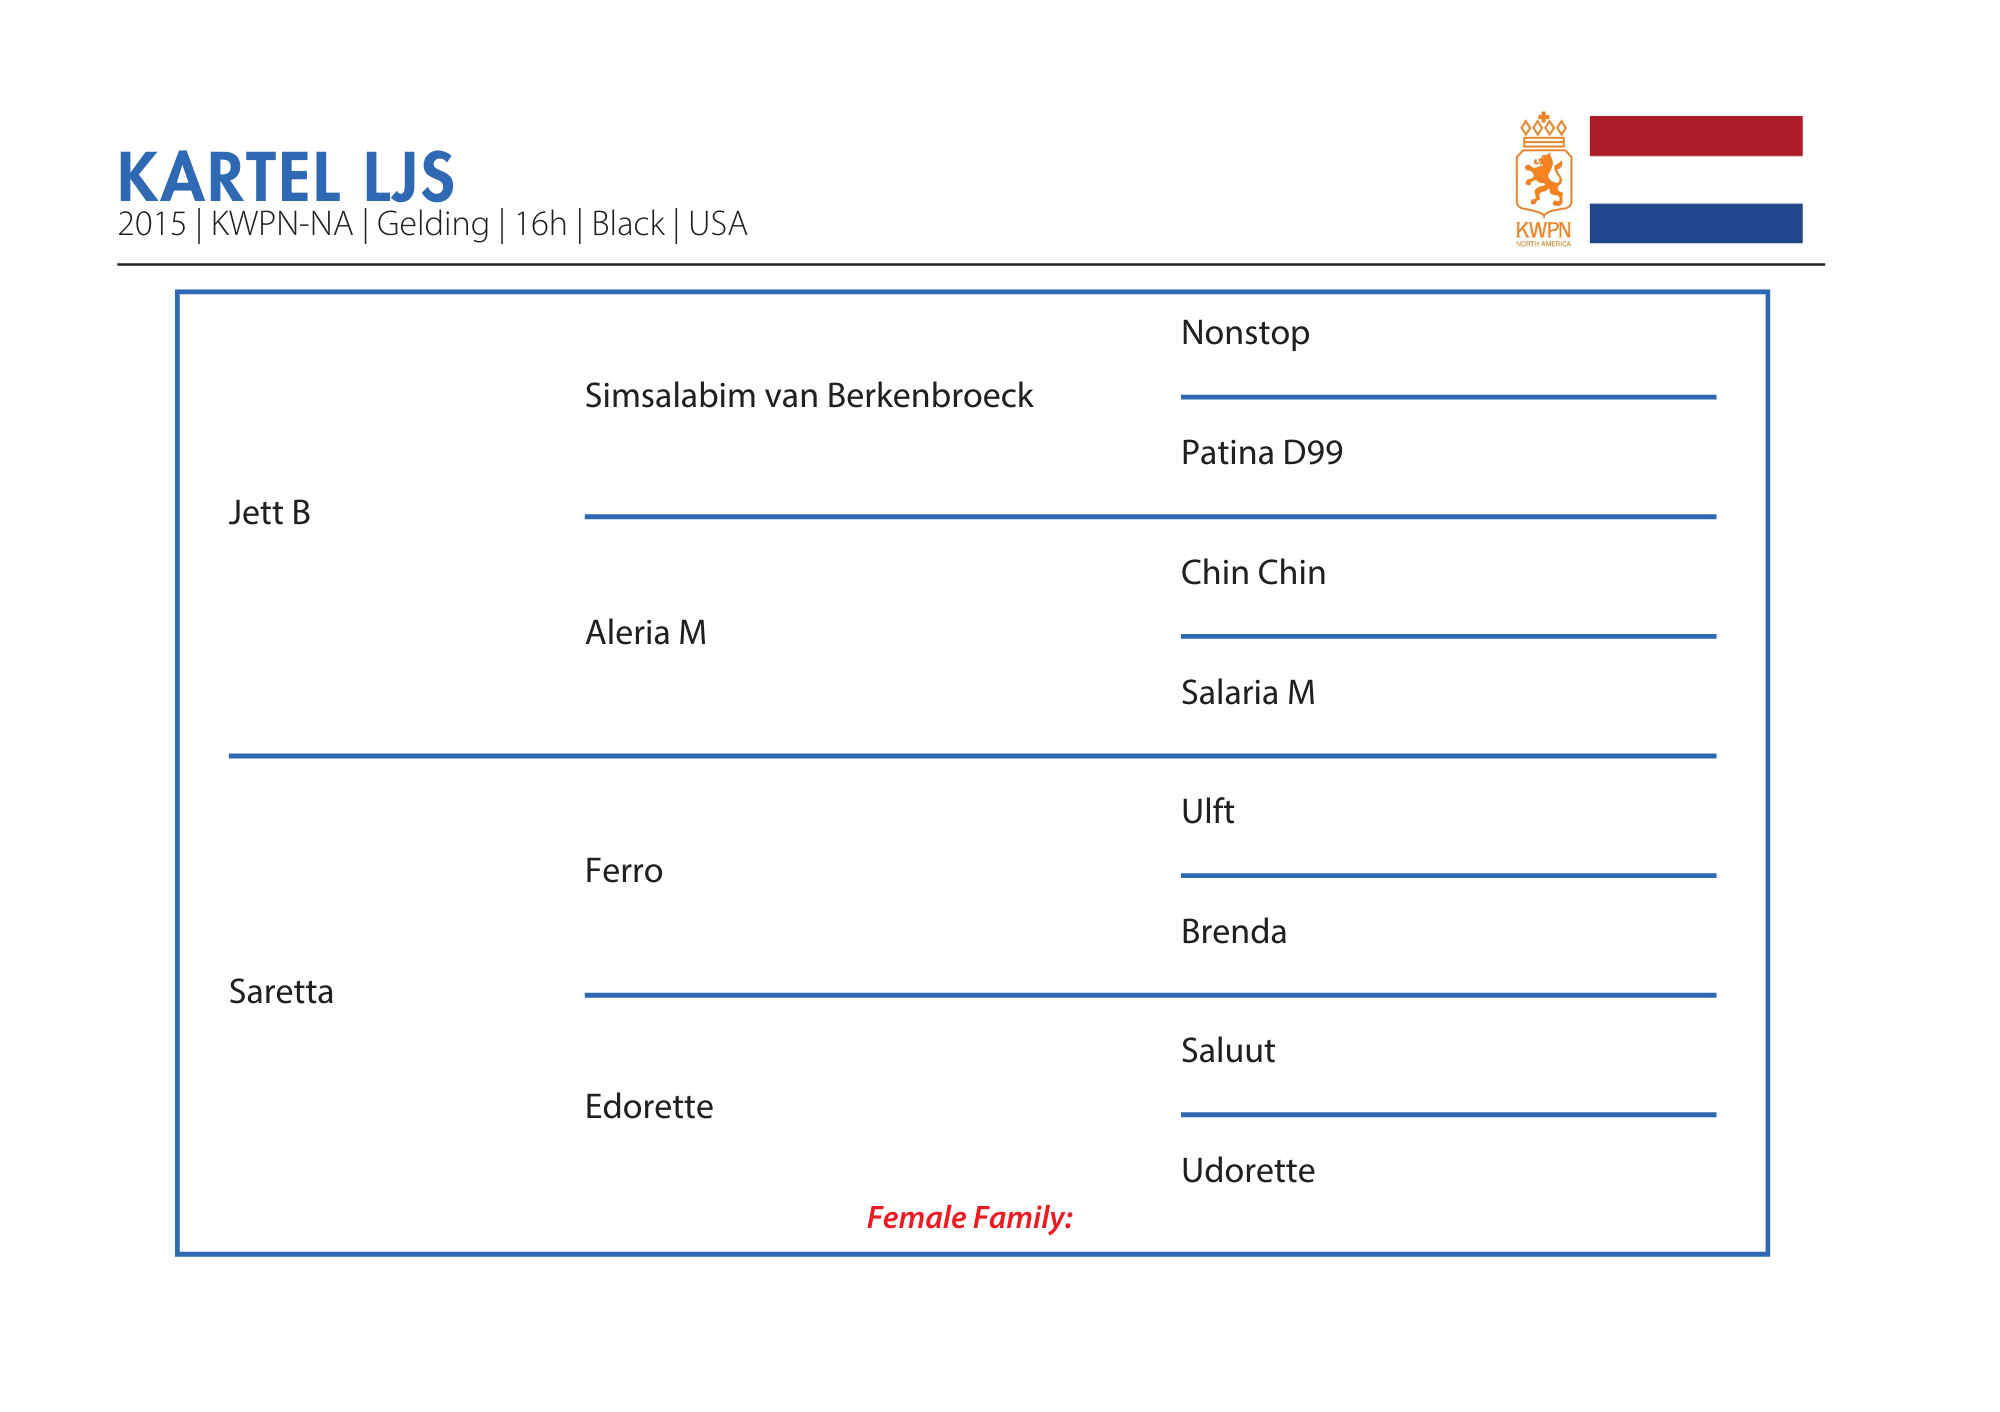This screenshot has width=2000, height=1412.
Task: Select dam name Saretta
Action: [281, 992]
